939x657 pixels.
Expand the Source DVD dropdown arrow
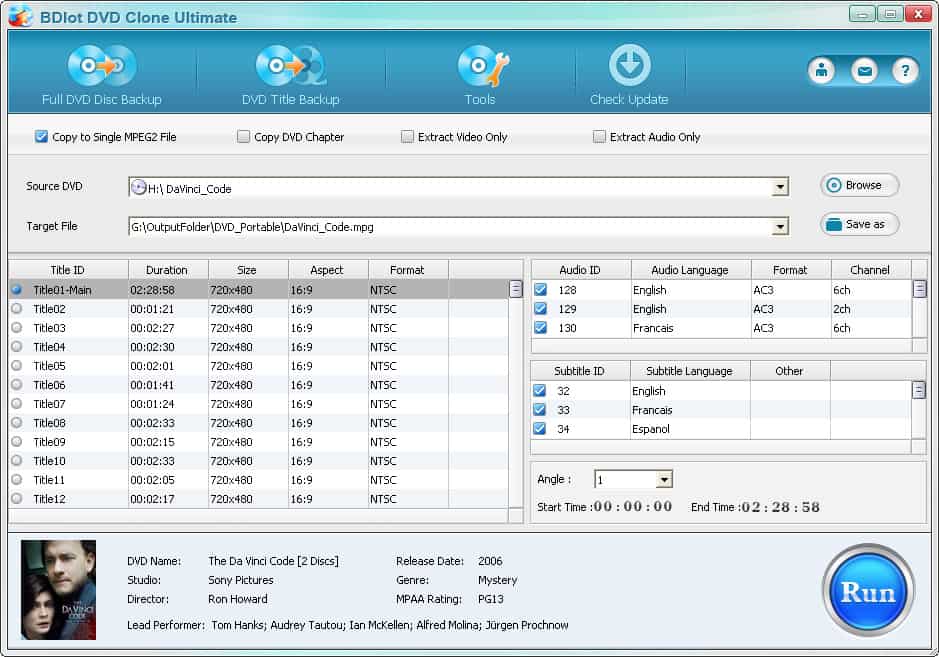(x=780, y=187)
